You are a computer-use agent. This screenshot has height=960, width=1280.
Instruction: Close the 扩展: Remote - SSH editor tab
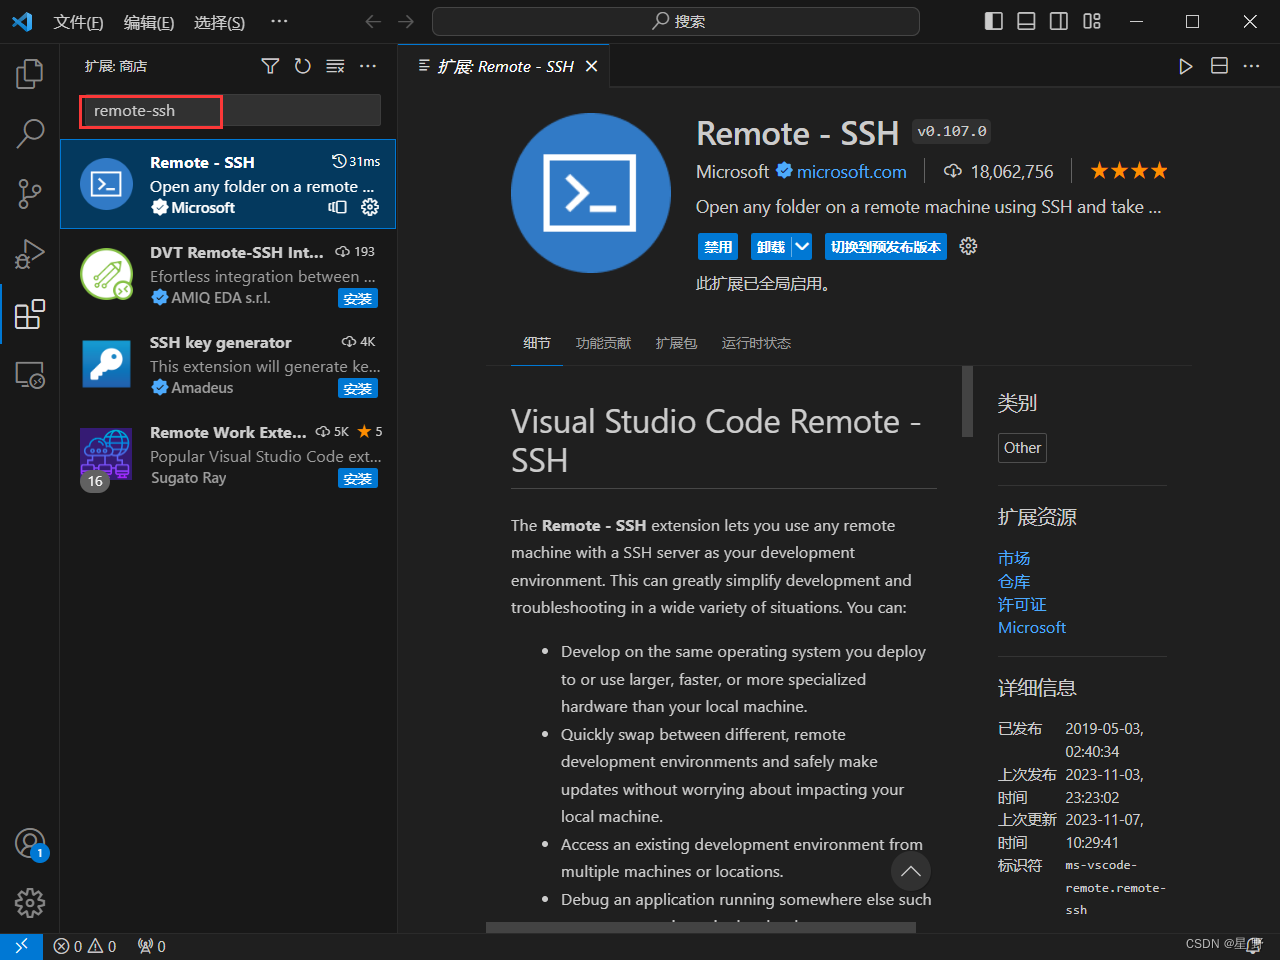click(592, 66)
